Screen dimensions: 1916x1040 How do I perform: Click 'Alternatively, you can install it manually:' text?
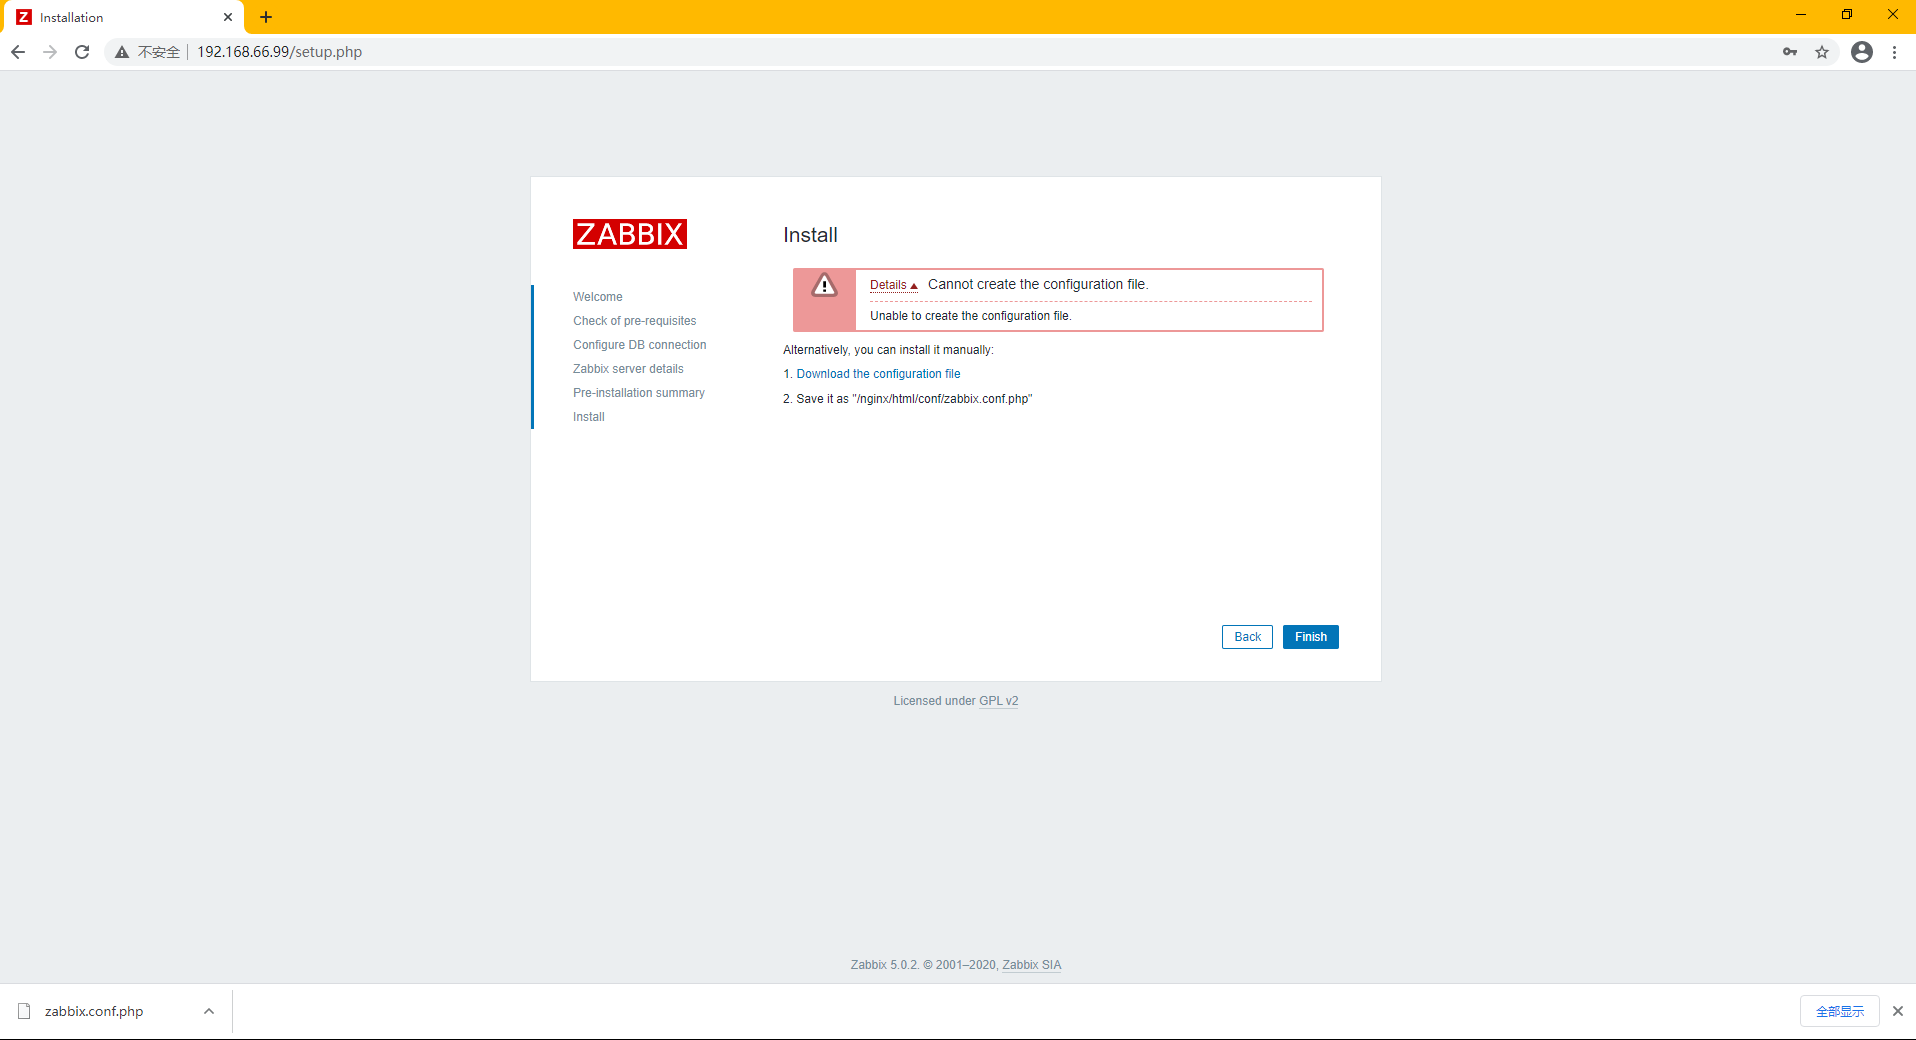pyautogui.click(x=888, y=350)
